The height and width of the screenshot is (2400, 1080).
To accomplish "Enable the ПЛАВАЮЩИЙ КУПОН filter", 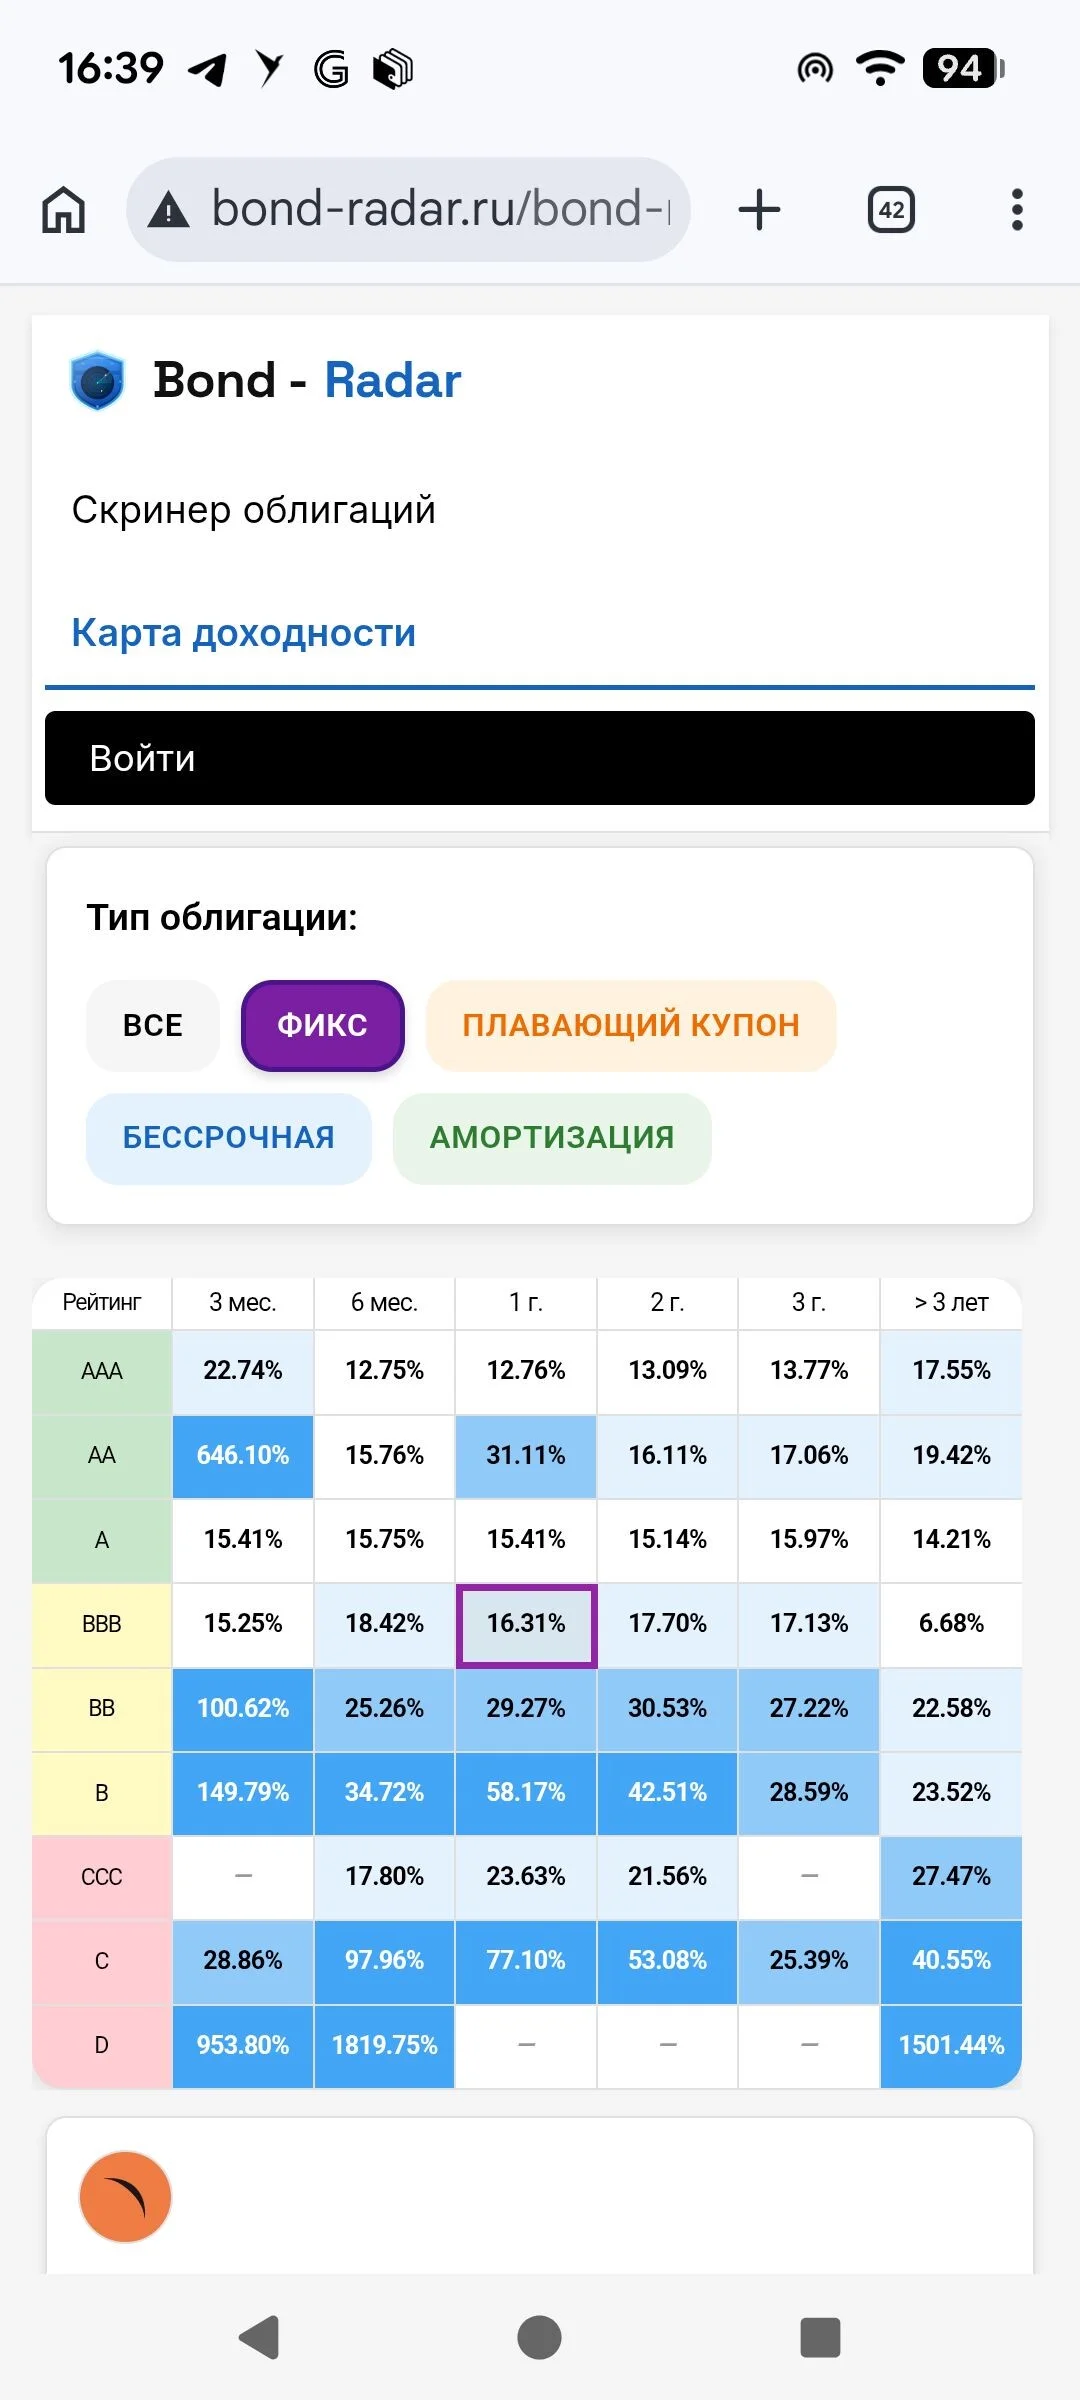I will pyautogui.click(x=631, y=1025).
